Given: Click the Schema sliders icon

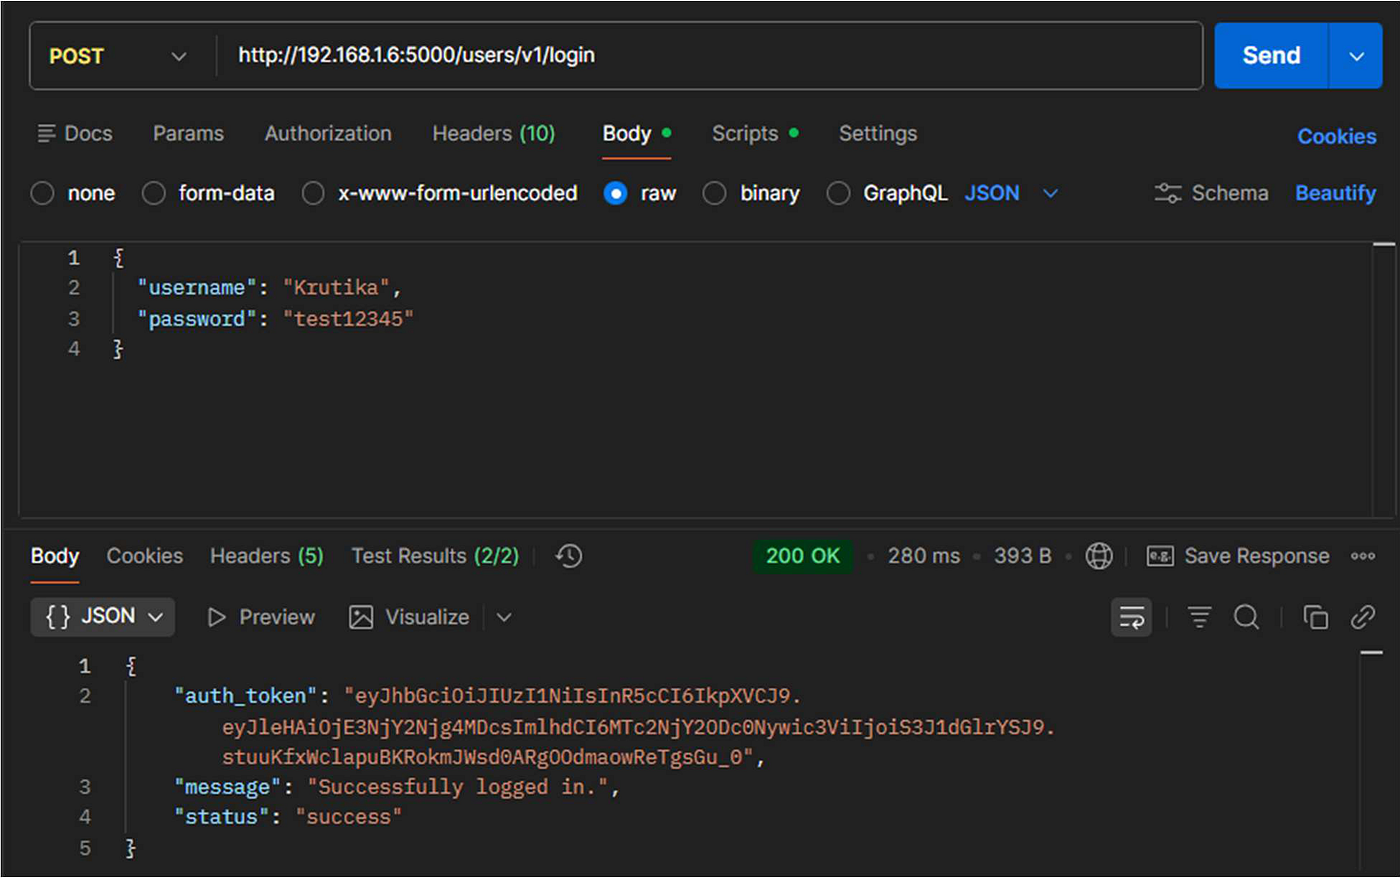Looking at the screenshot, I should (x=1168, y=193).
